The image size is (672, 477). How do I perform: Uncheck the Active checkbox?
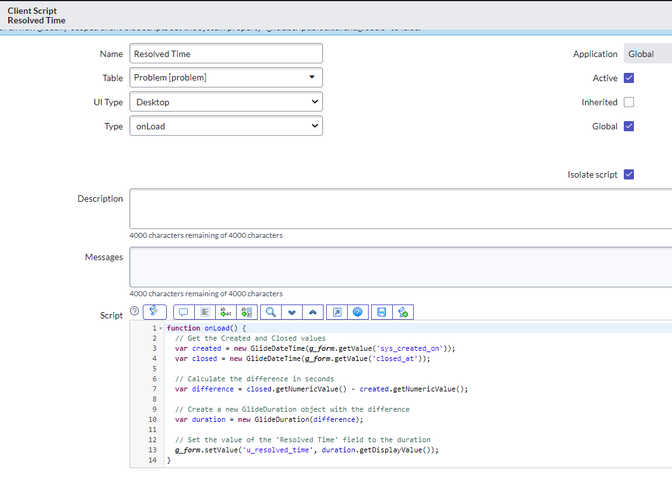[x=629, y=78]
